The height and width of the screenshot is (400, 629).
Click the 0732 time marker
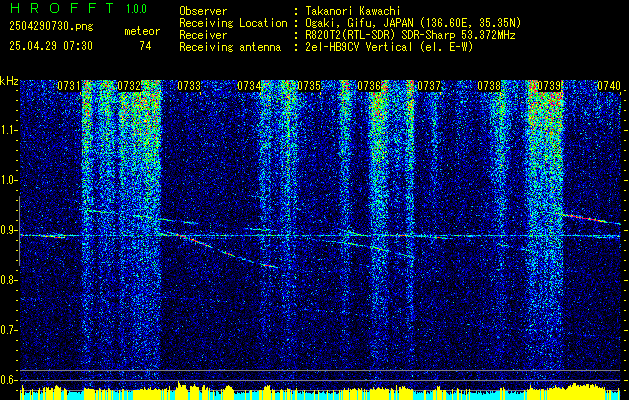129,86
